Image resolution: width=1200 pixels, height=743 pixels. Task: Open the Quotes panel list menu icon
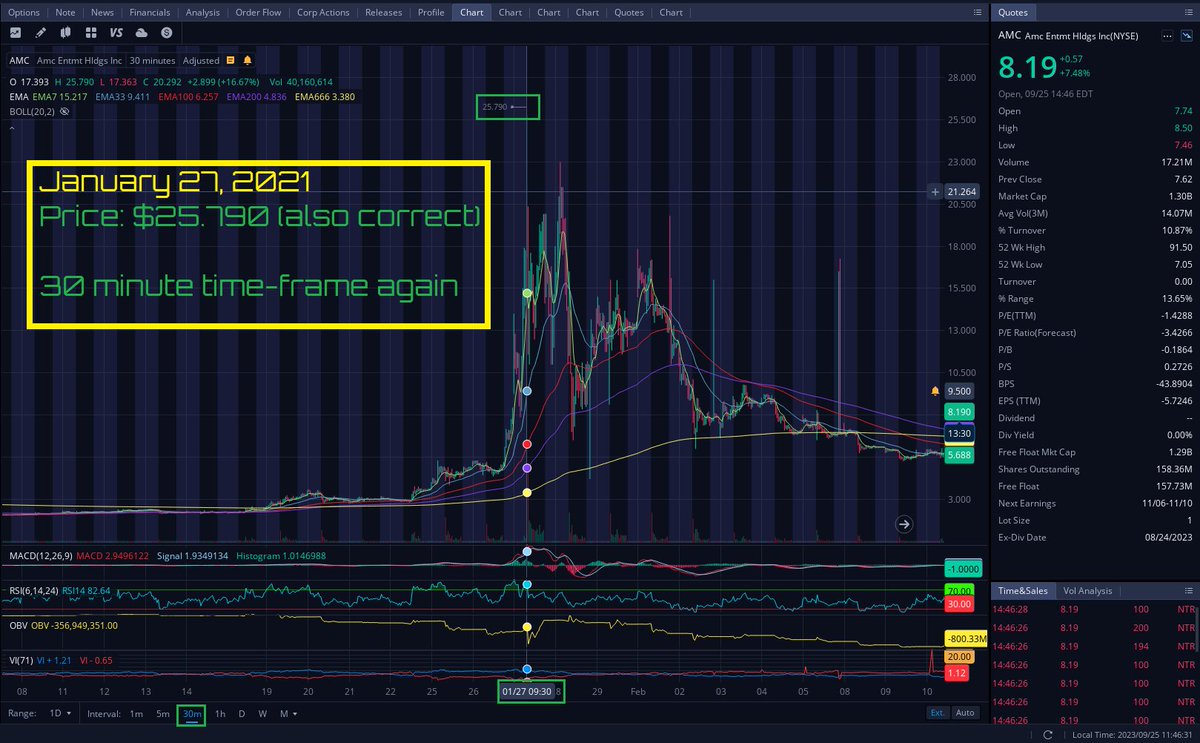click(1188, 13)
